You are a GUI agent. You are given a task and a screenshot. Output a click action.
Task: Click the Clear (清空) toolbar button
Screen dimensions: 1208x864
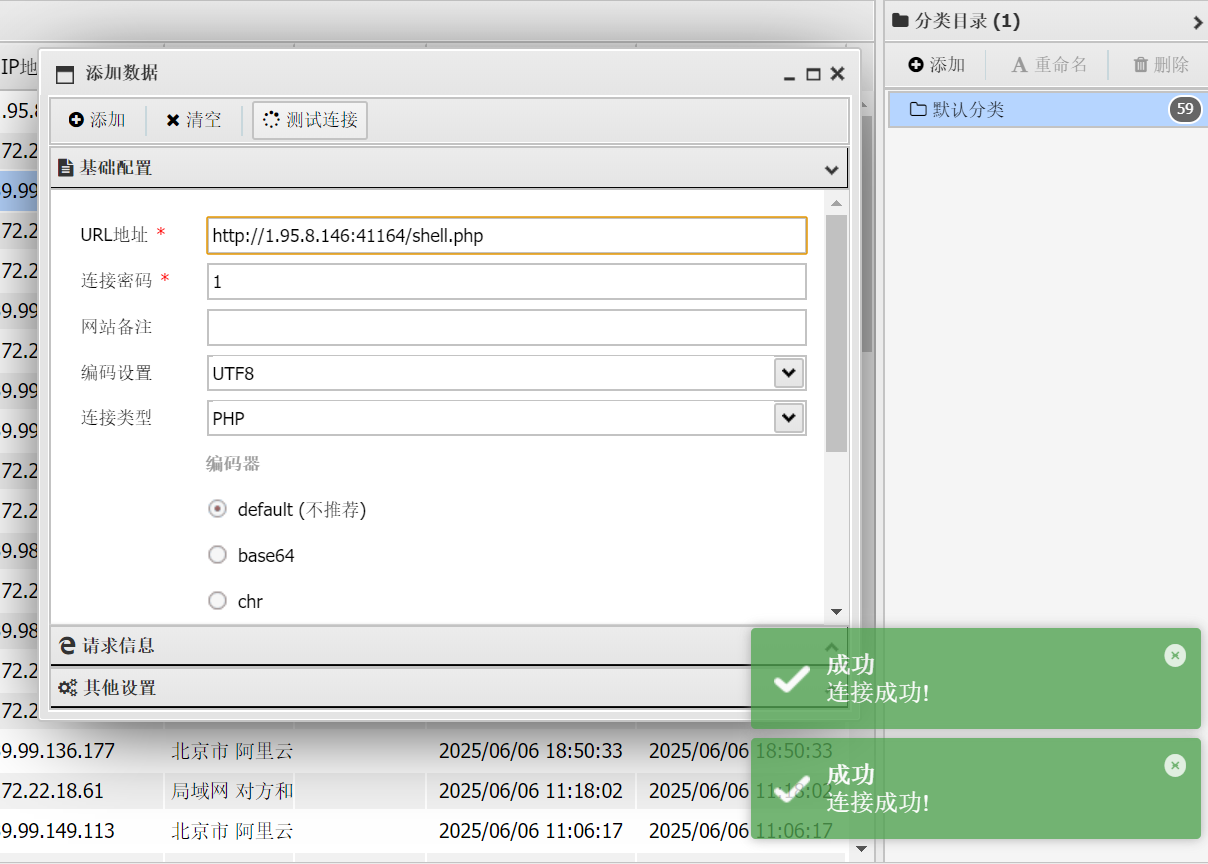tap(194, 120)
